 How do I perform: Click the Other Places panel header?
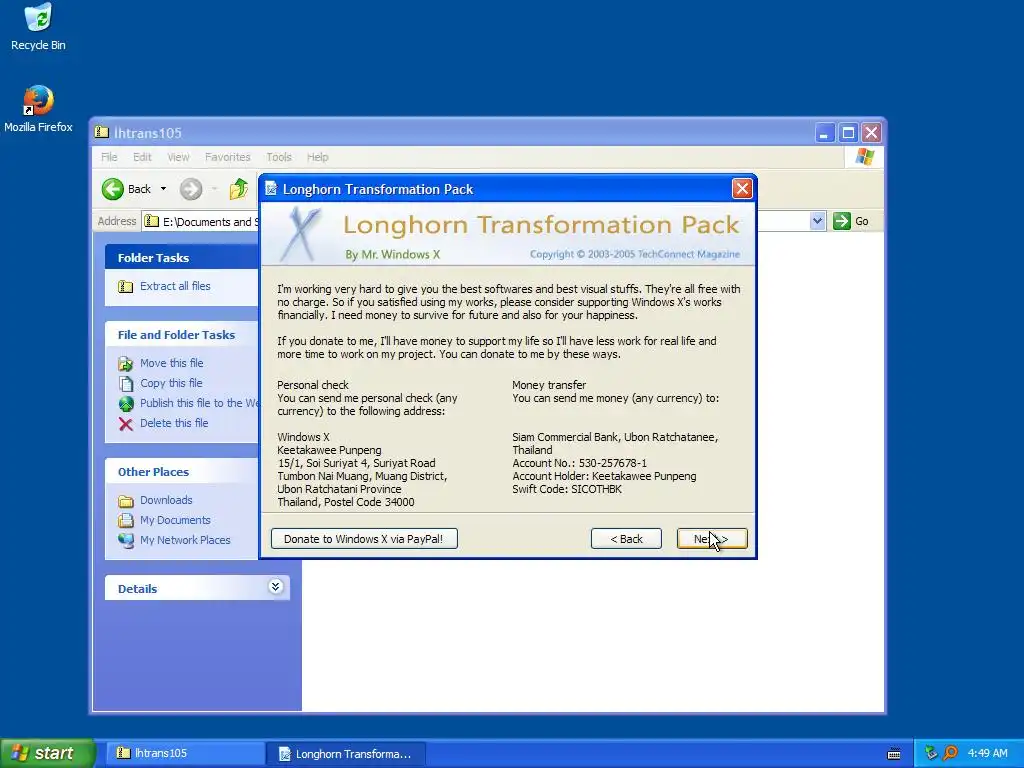point(182,472)
